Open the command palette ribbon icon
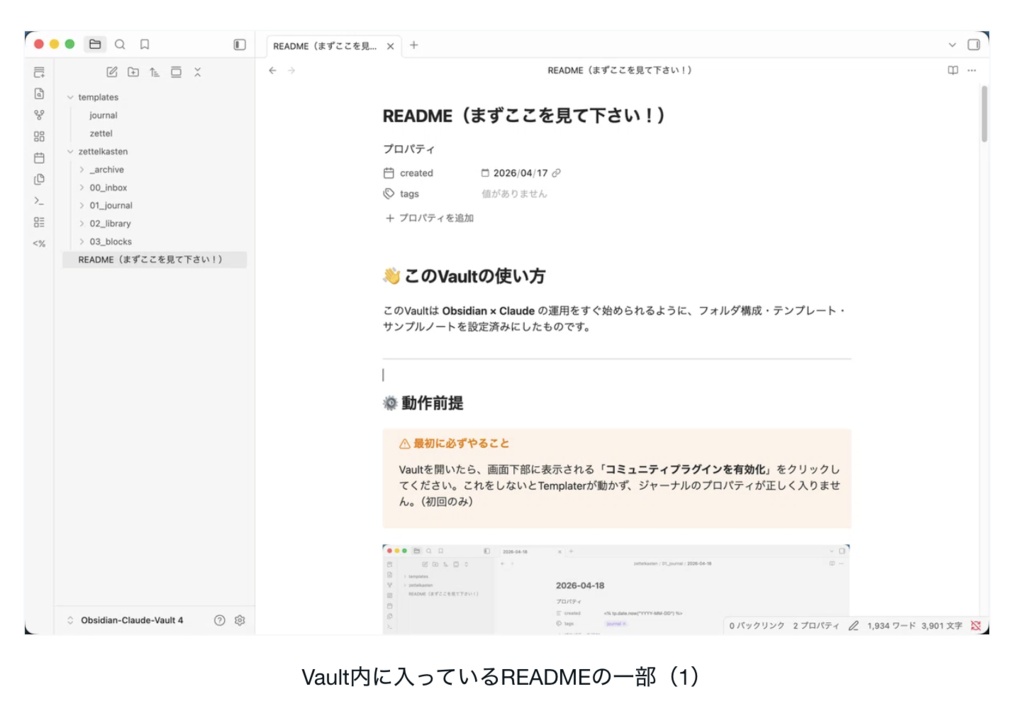 tap(39, 200)
